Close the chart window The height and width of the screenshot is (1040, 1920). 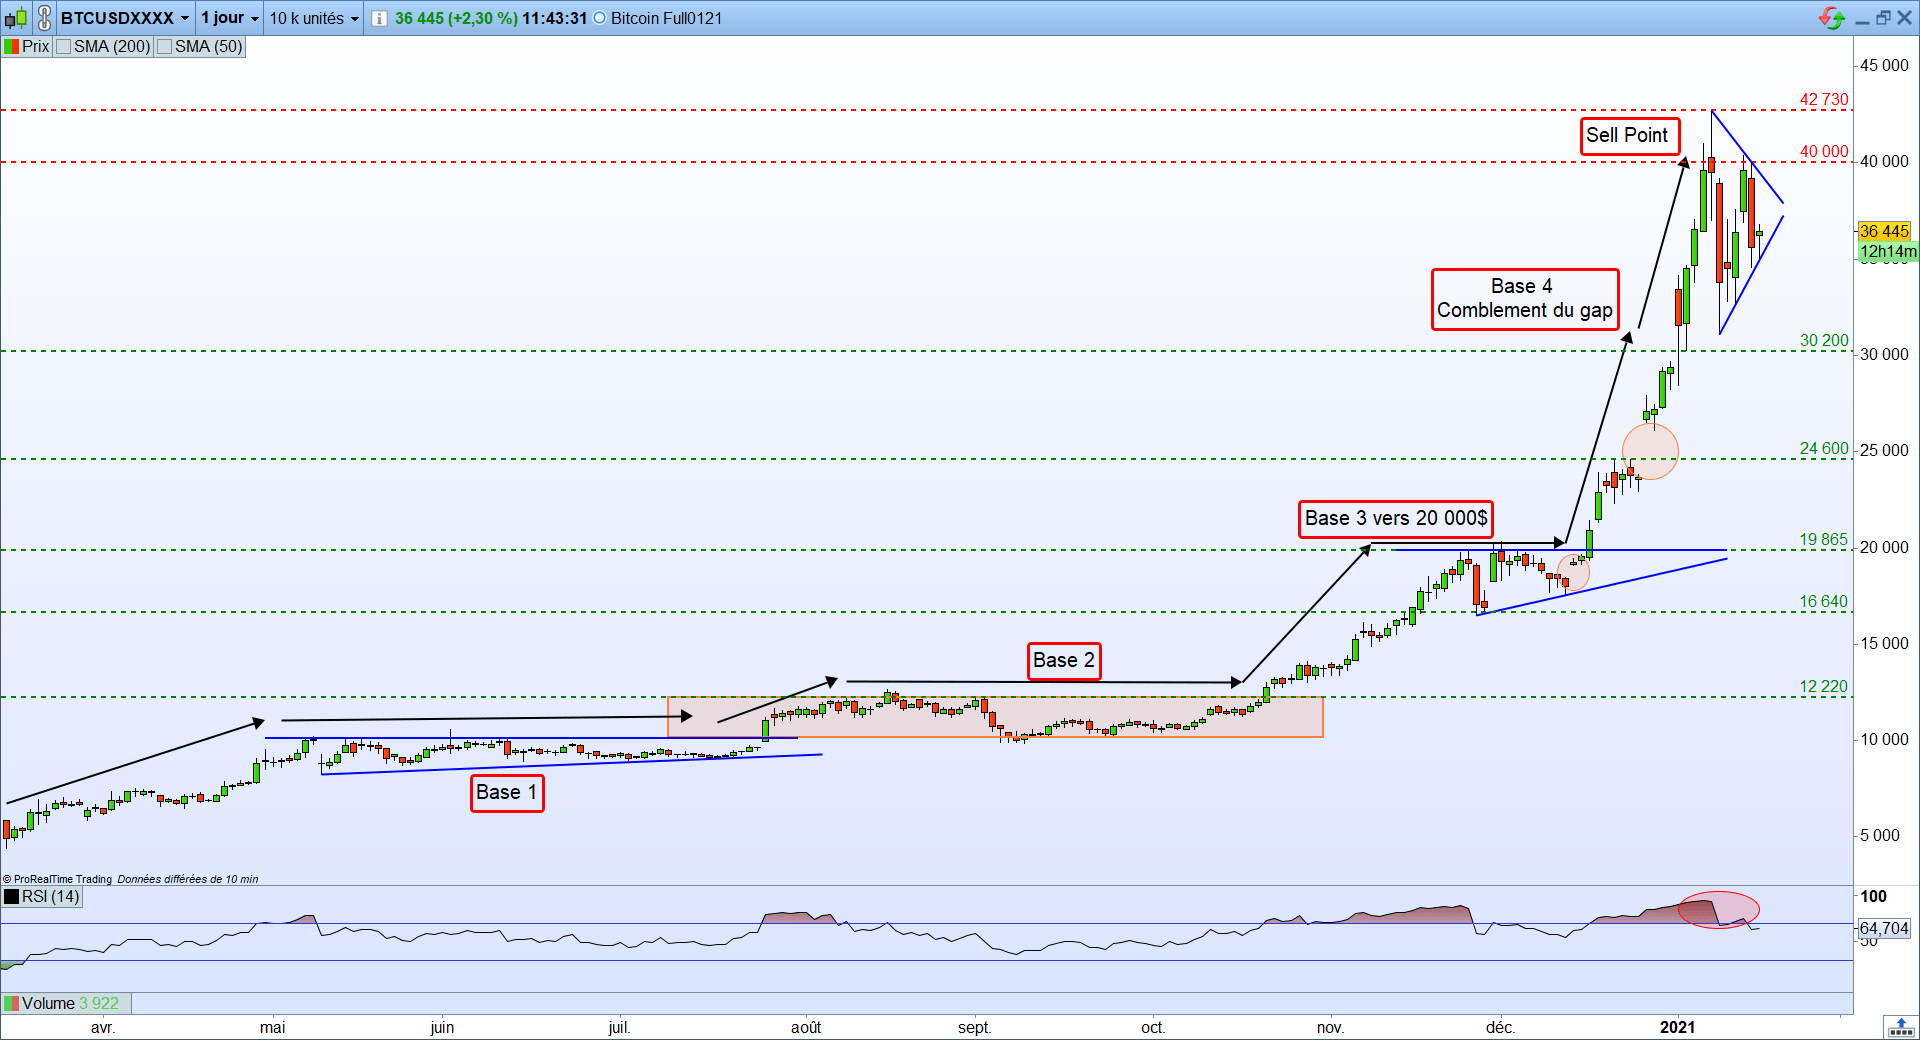pyautogui.click(x=1905, y=18)
